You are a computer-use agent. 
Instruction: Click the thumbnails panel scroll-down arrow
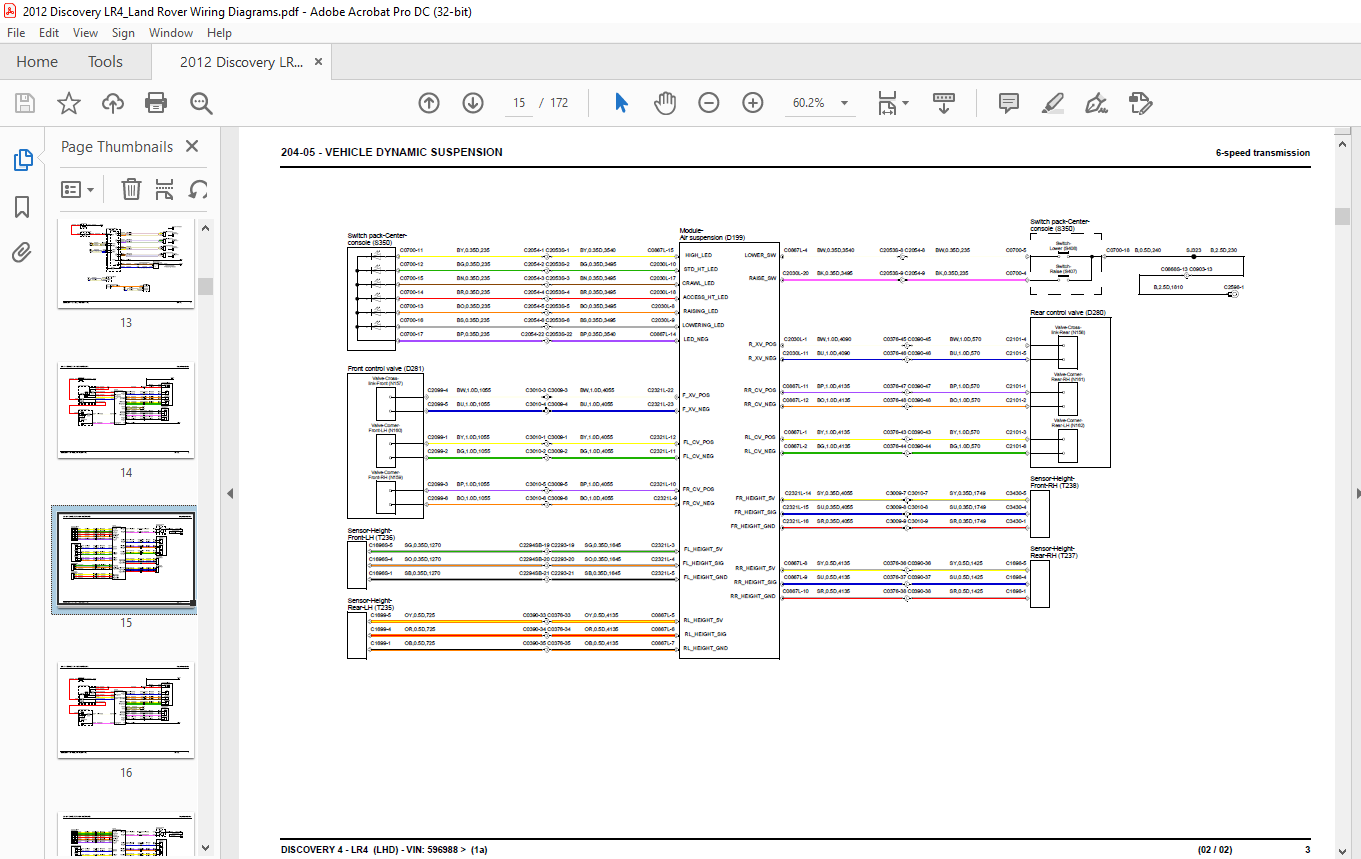[206, 849]
